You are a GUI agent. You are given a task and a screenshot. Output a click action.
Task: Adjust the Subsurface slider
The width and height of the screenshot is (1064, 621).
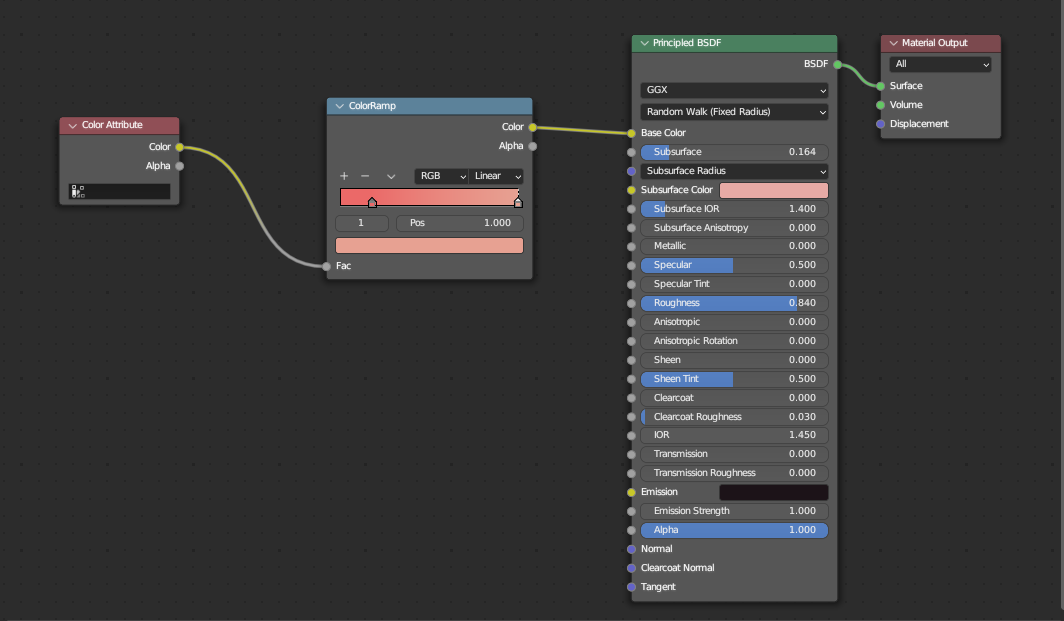[734, 152]
